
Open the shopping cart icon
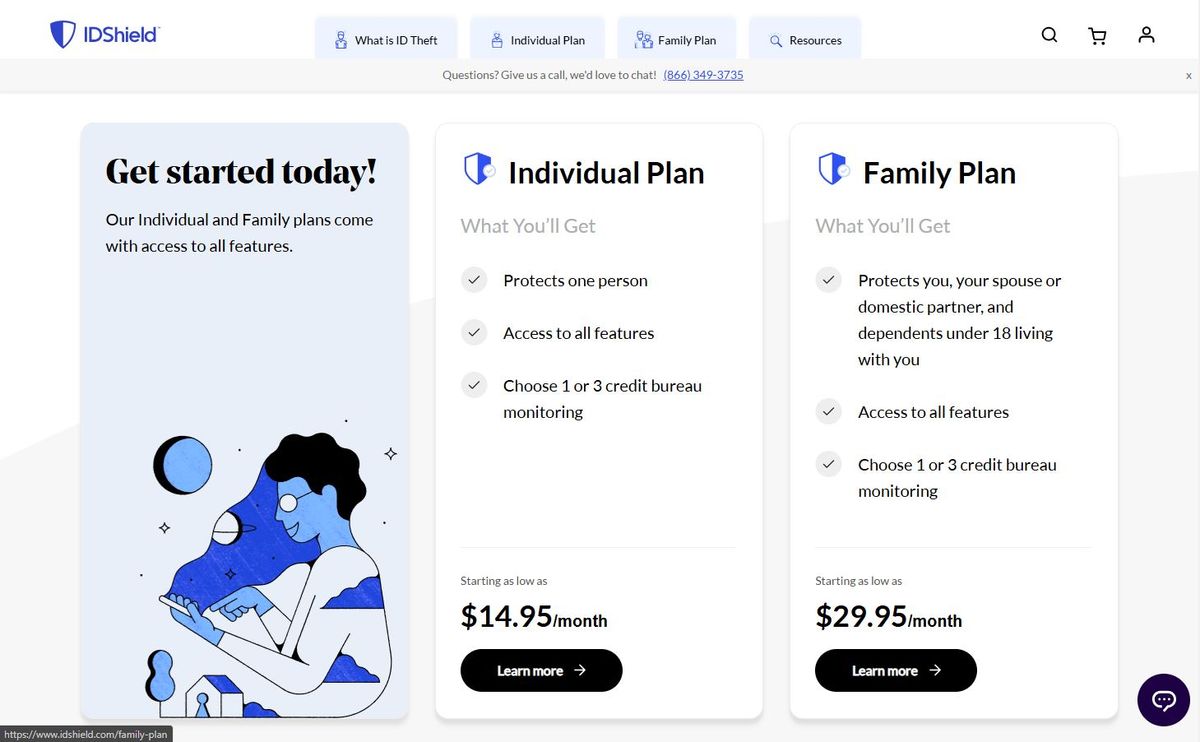click(x=1097, y=36)
